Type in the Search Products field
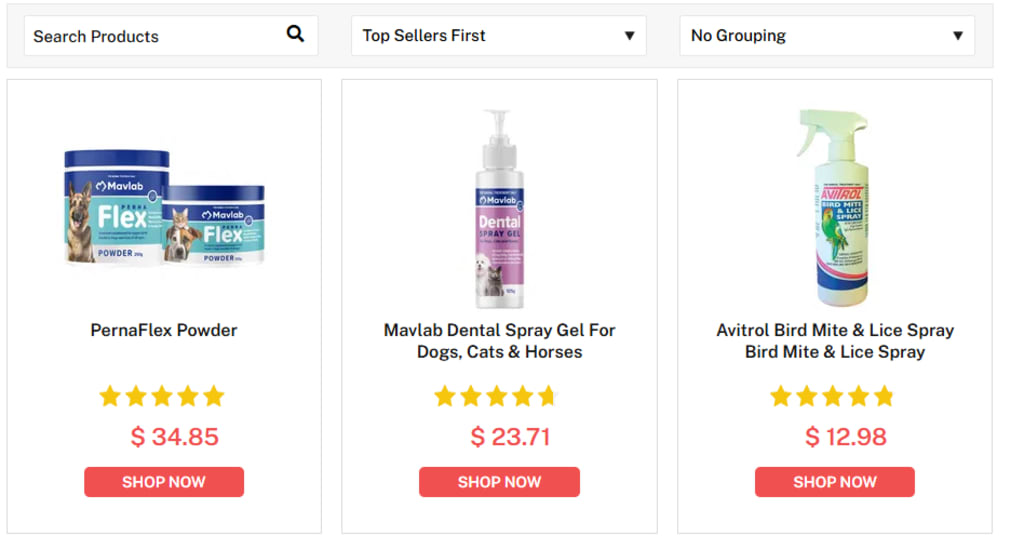The image size is (1024, 549). tap(150, 36)
